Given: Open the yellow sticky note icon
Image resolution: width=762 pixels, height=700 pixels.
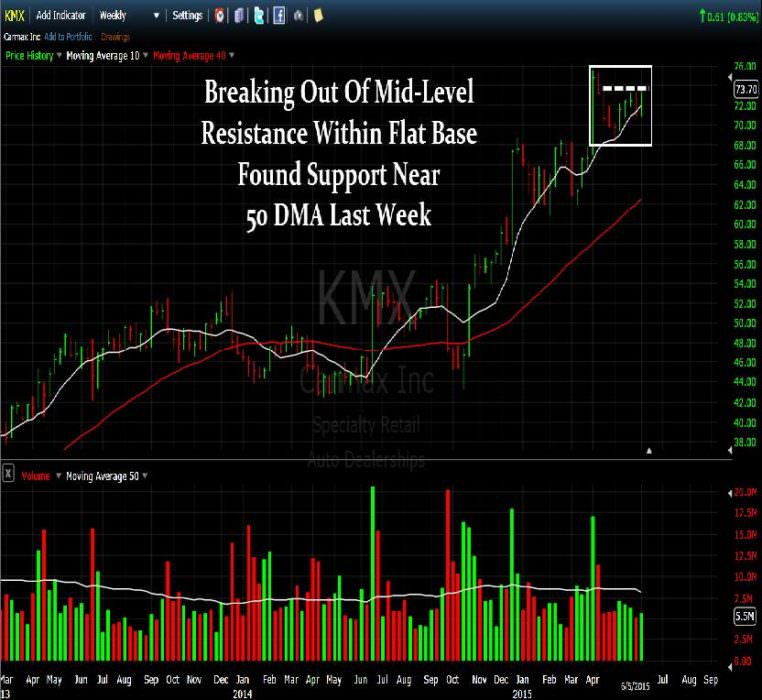Looking at the screenshot, I should pos(318,16).
